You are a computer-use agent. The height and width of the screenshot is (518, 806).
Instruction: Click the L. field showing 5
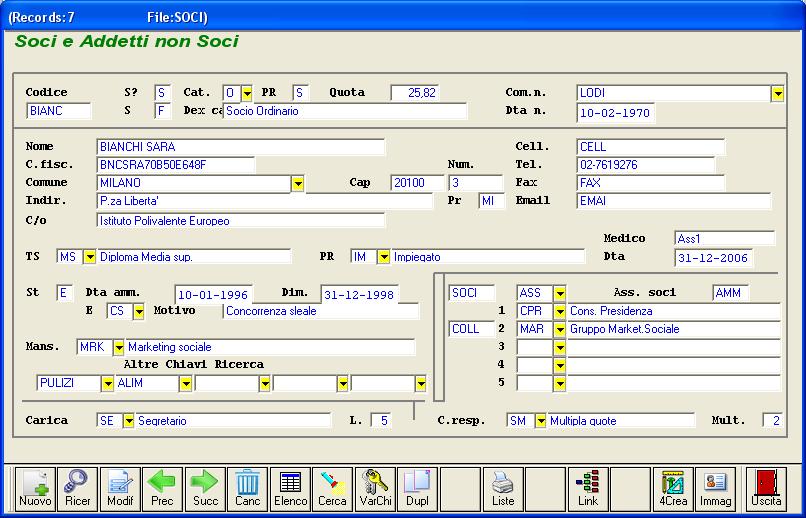(380, 421)
